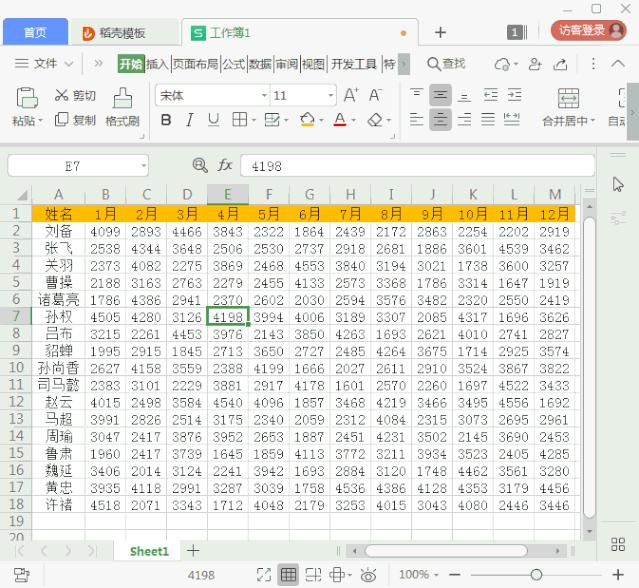The image size is (639, 588).
Task: Click Merge and Center (合并居中) icon
Action: 568,98
